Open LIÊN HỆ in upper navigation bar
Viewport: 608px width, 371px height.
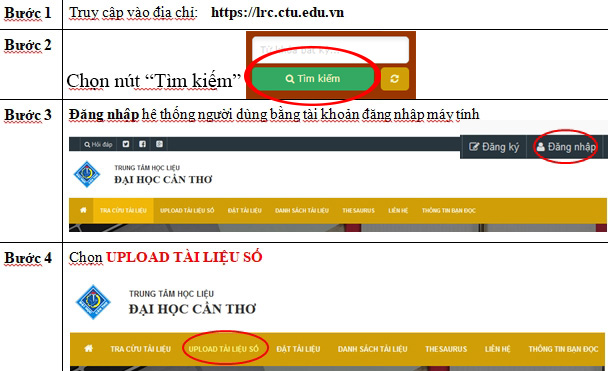click(398, 211)
